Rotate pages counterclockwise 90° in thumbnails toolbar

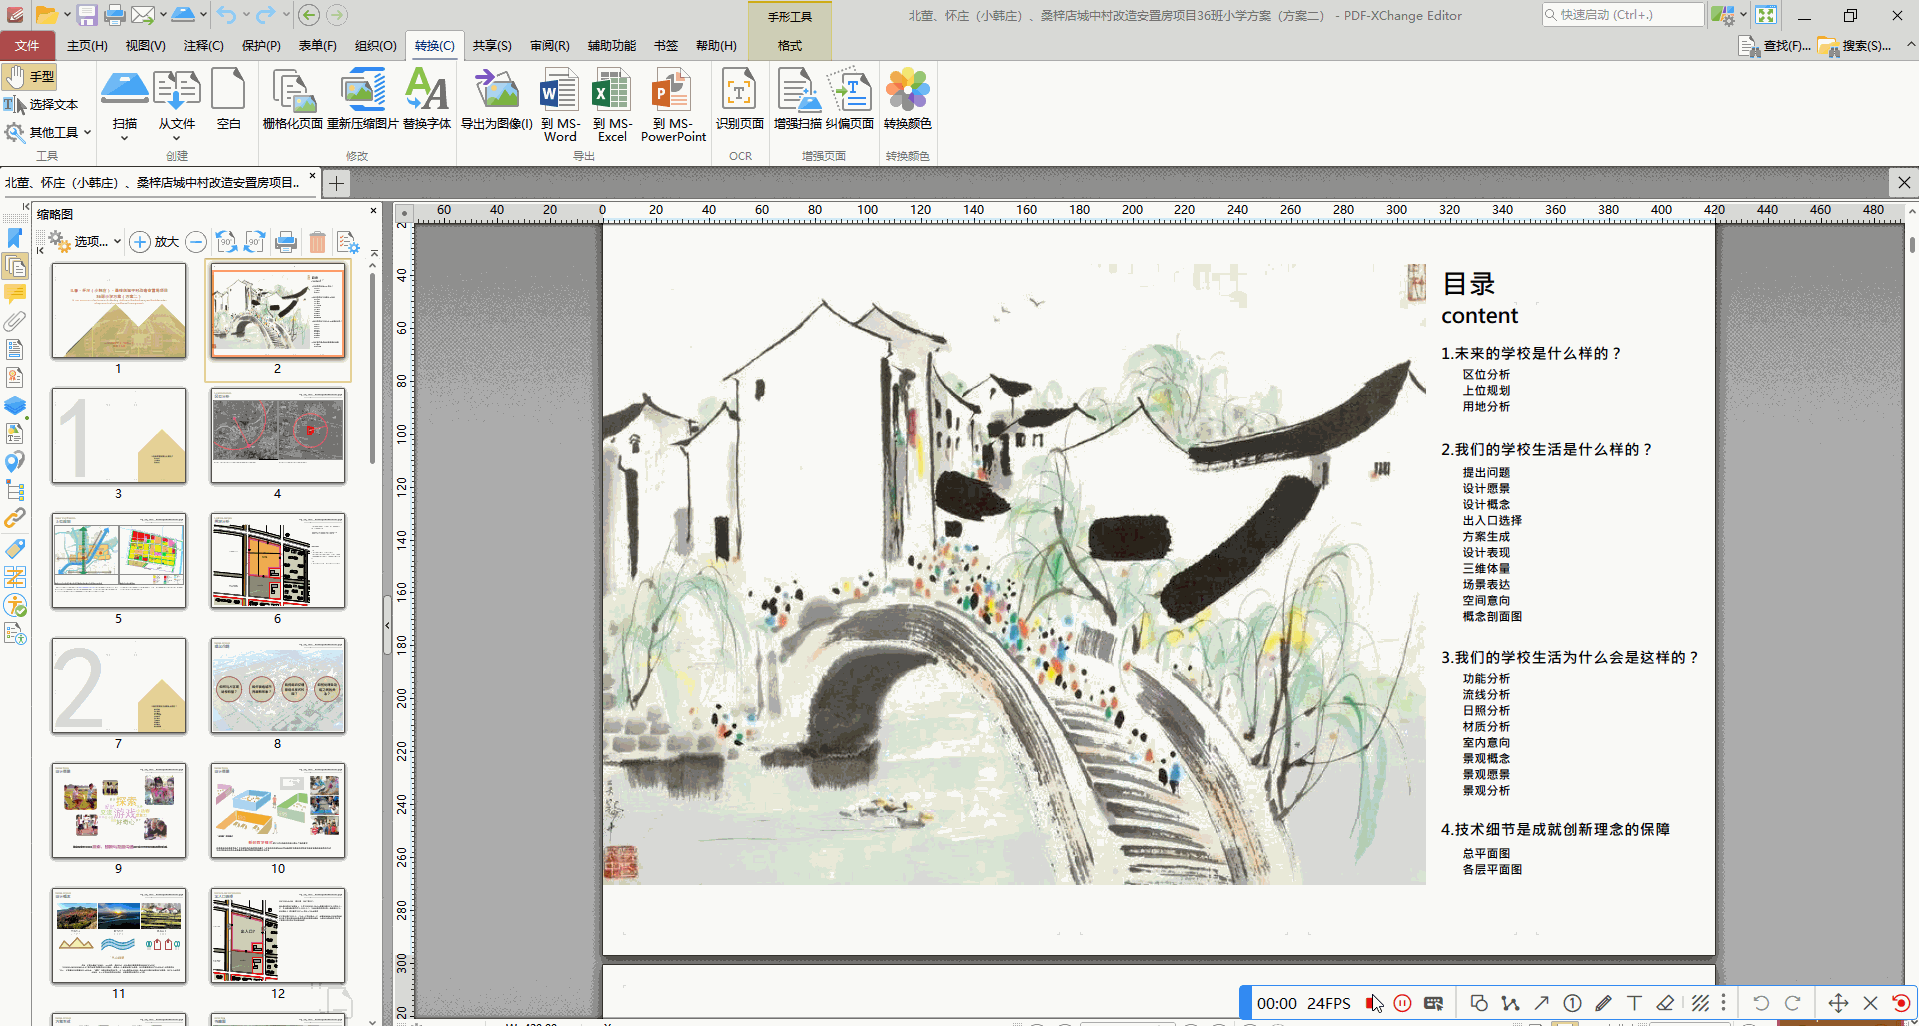[227, 241]
